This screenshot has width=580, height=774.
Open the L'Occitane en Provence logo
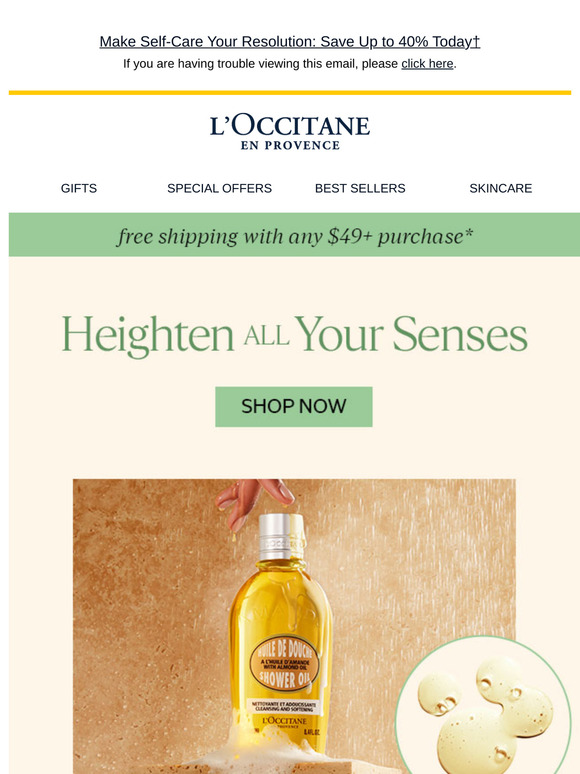click(x=290, y=132)
